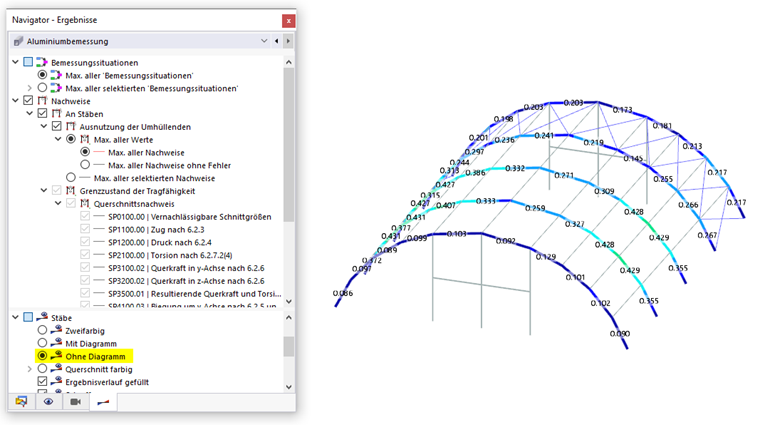Screen dimensions: 760x425
Task: Toggle SP1100.00 Zug nach 6.2.3 checkbox
Action: click(85, 229)
